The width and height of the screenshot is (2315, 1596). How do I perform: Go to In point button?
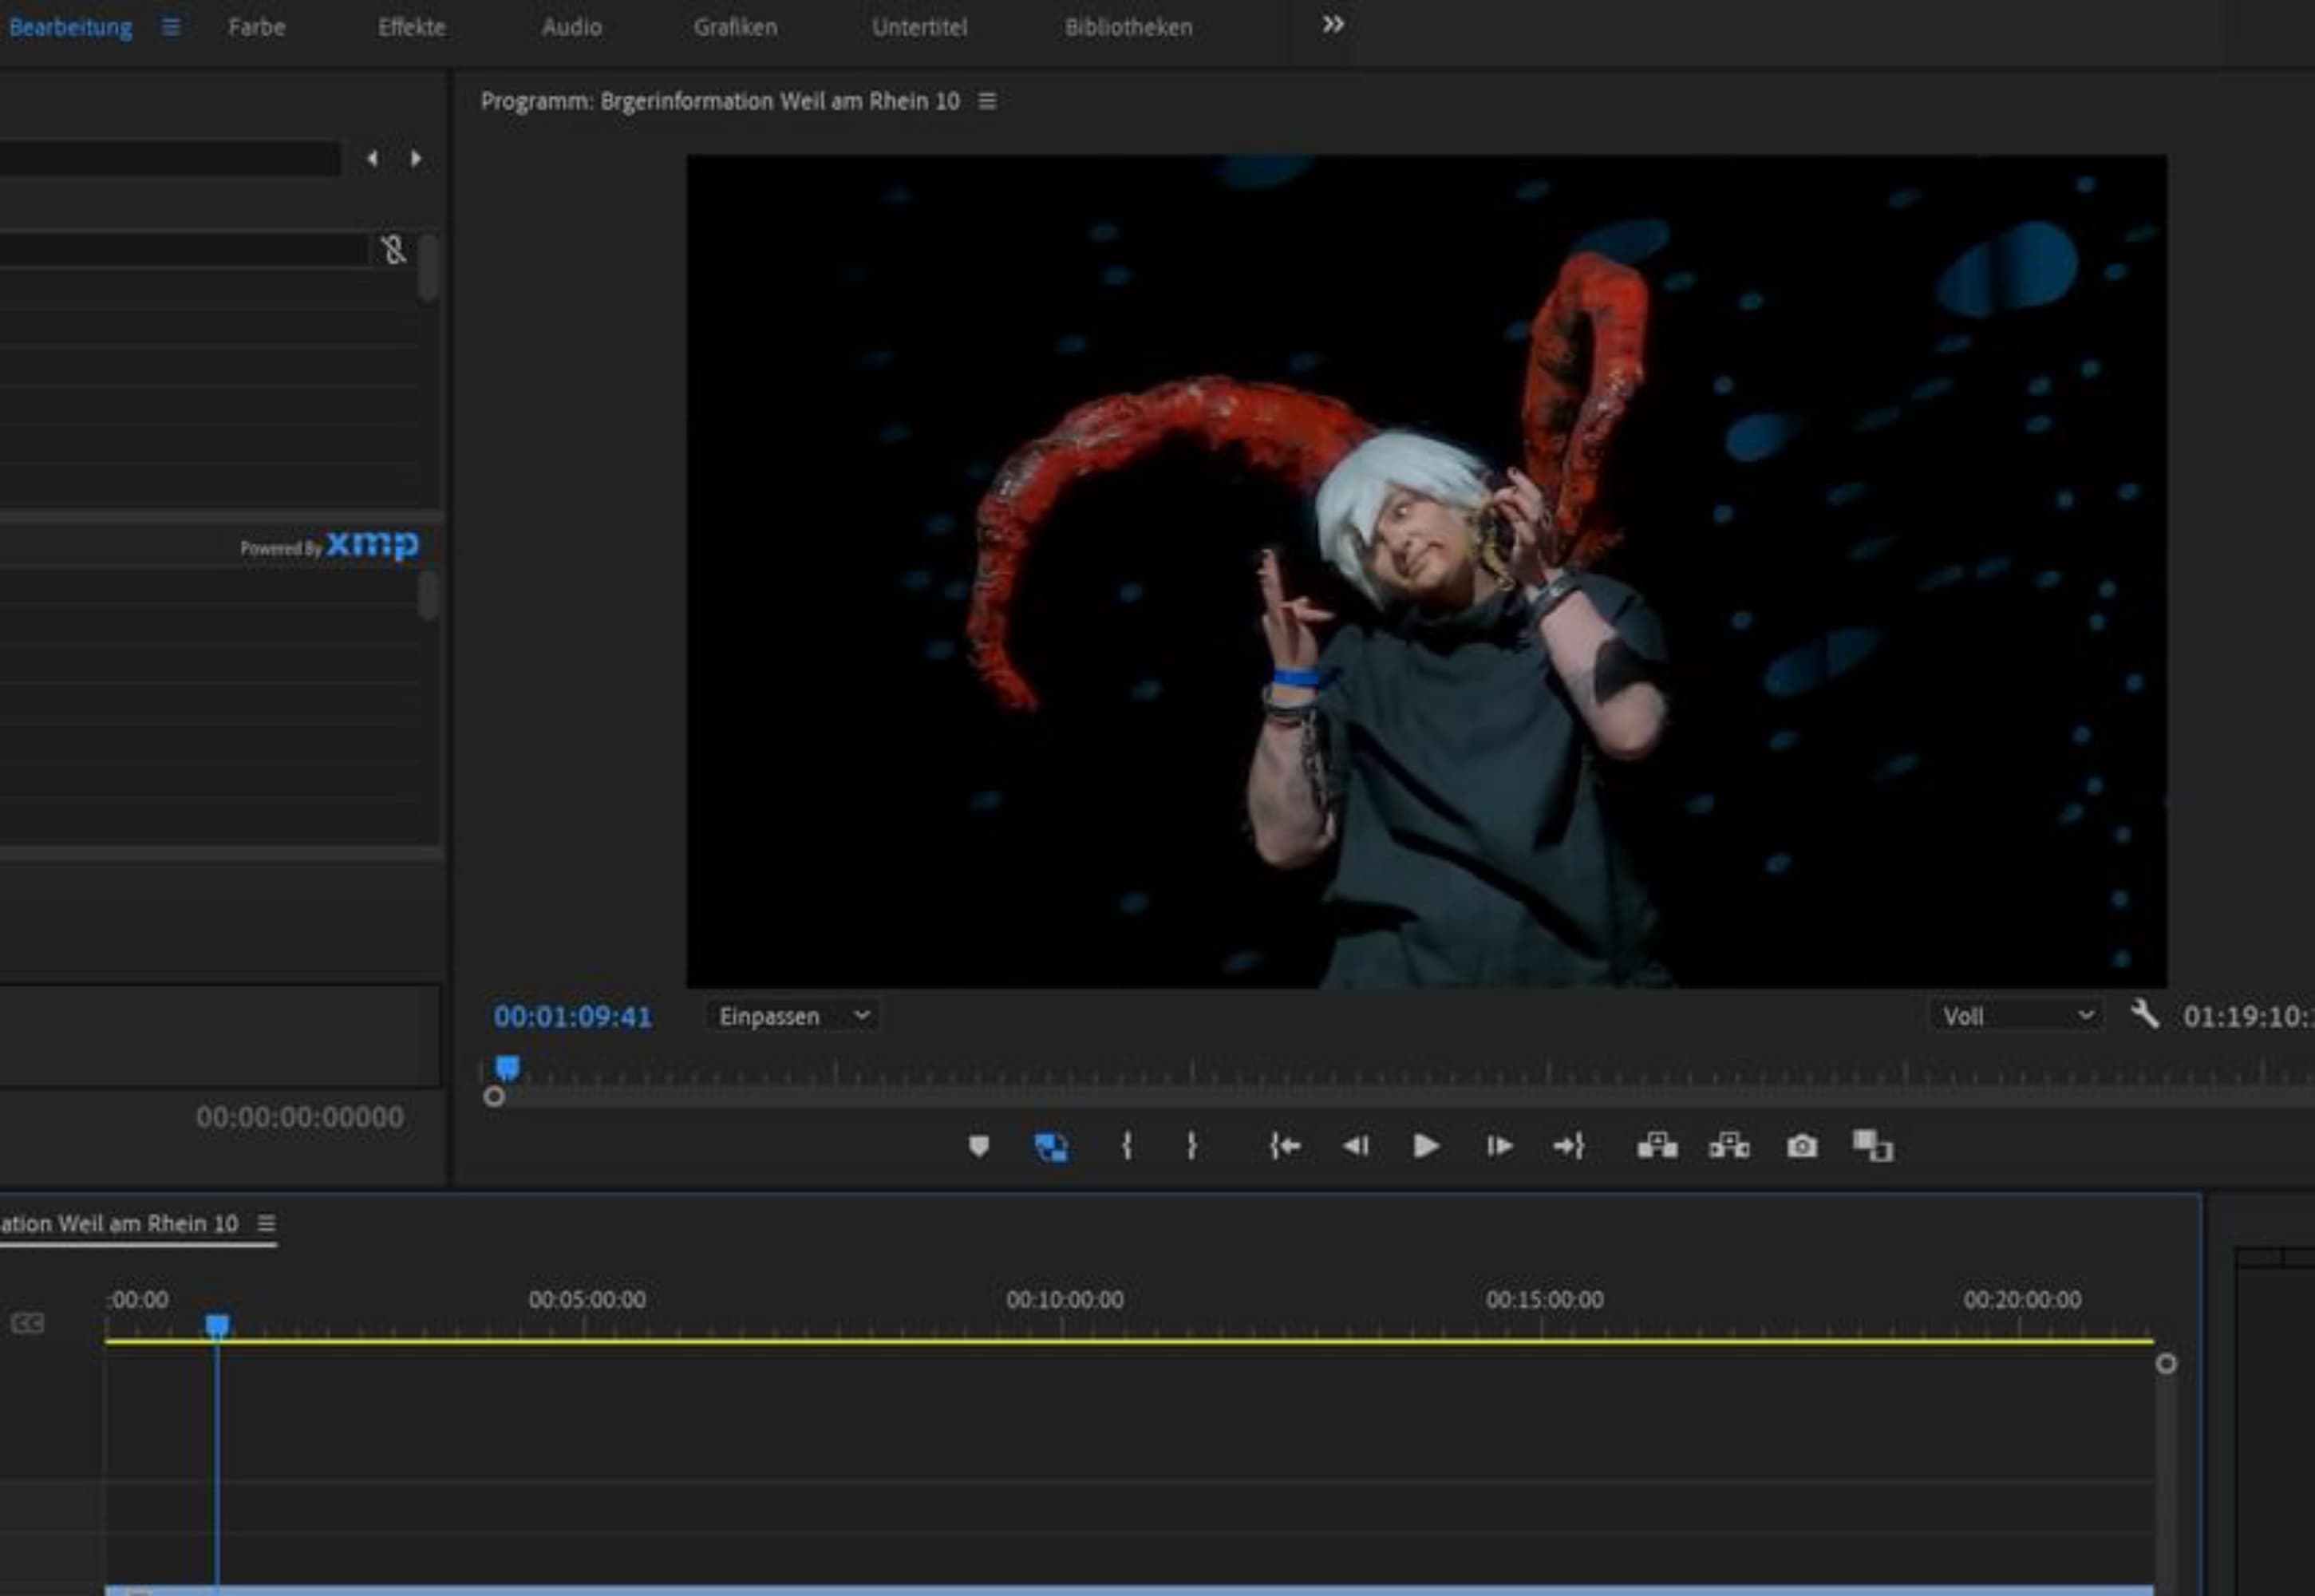click(x=1284, y=1146)
